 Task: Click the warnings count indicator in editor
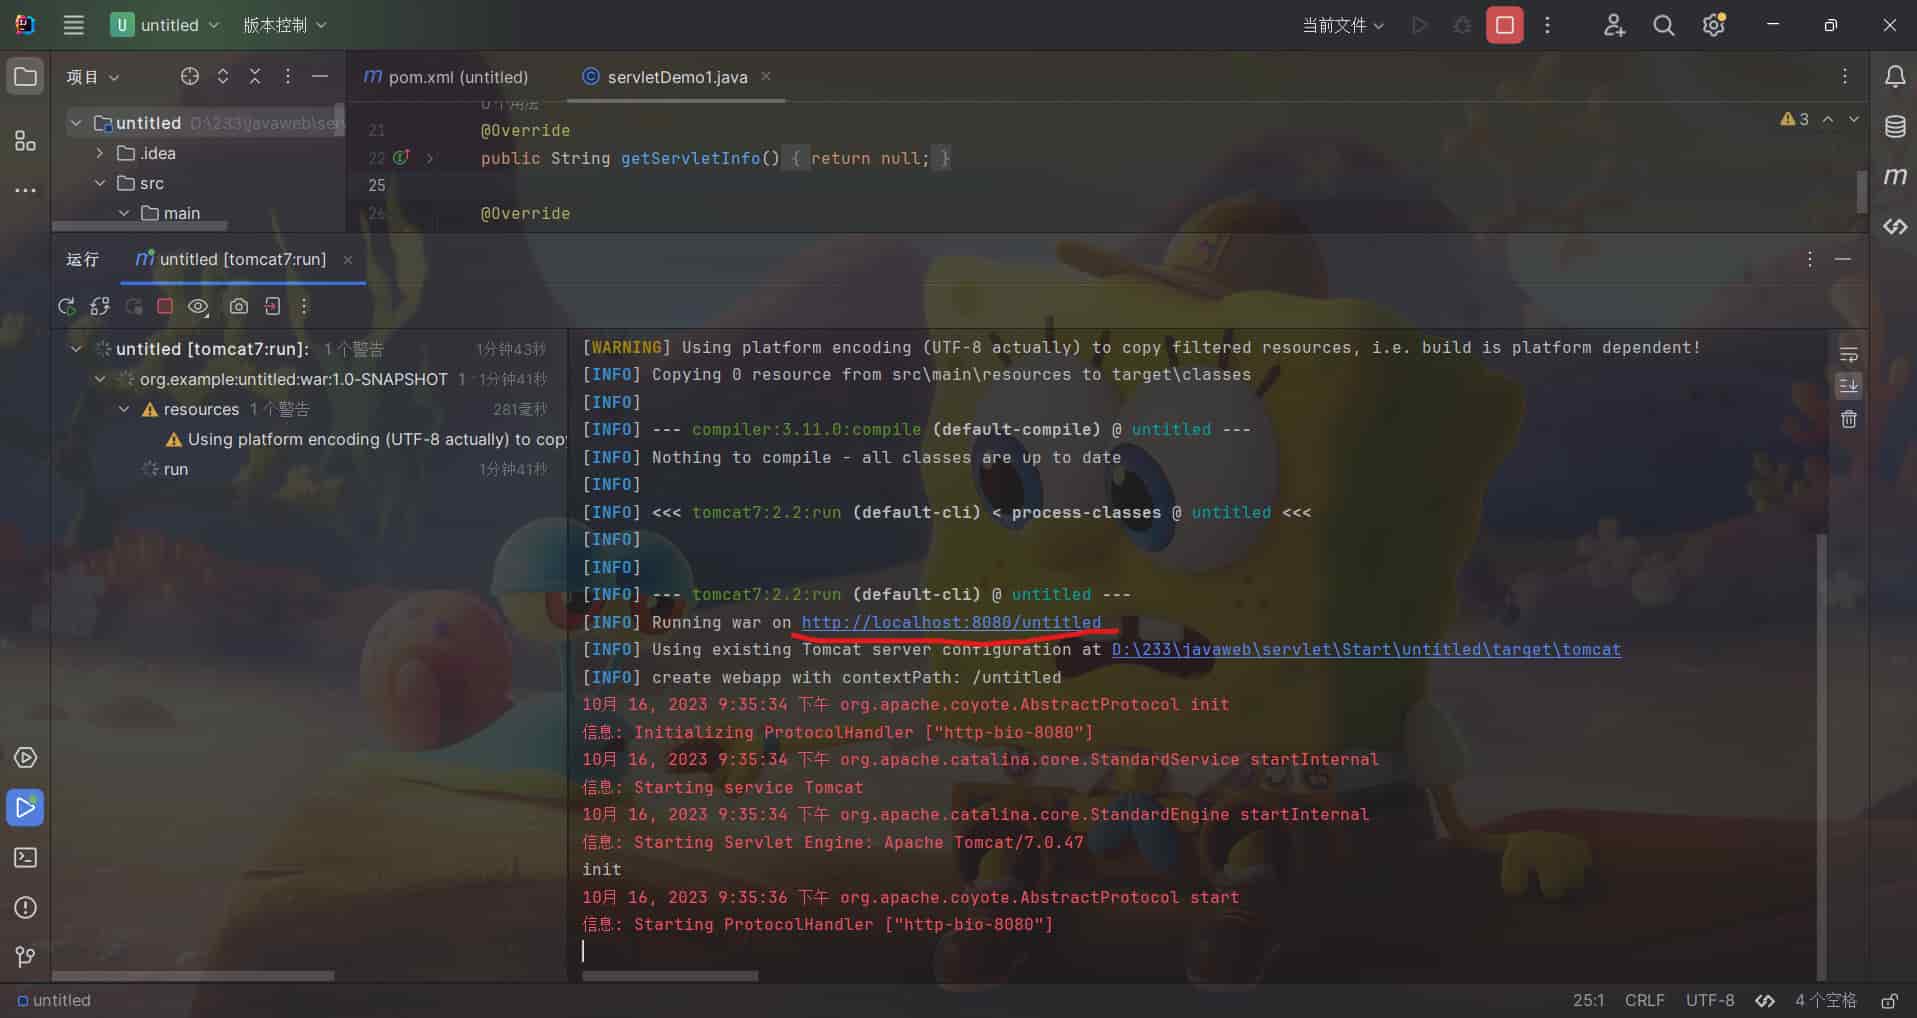click(1795, 119)
